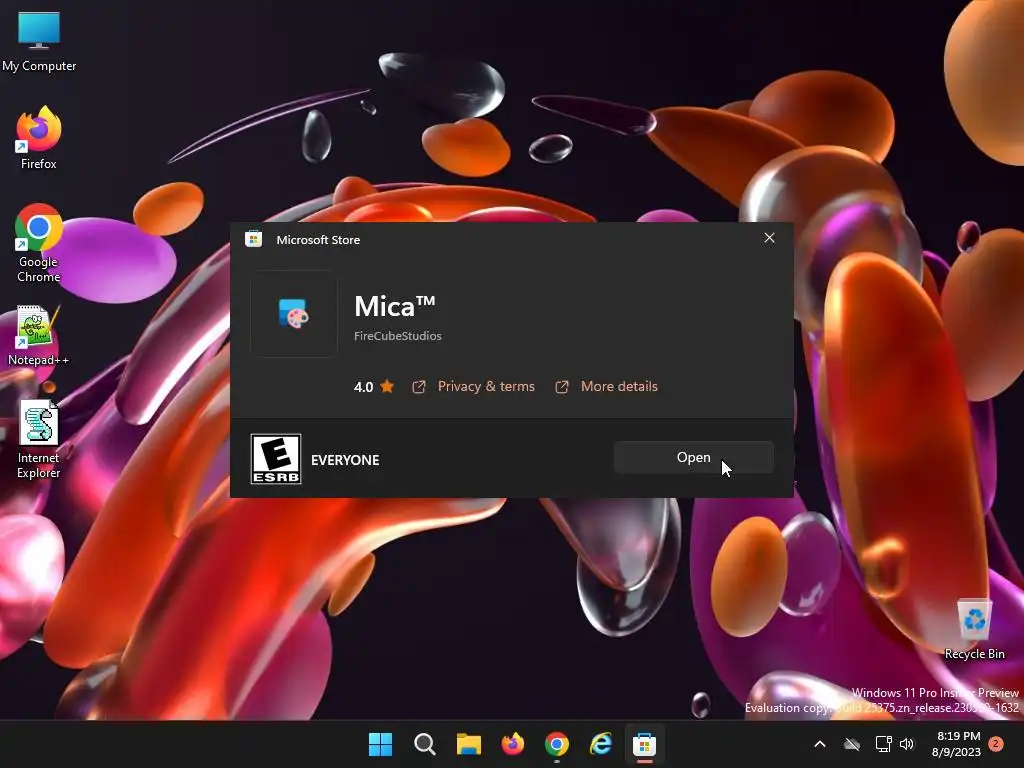
Task: Close the Microsoft Store dialog
Action: [769, 238]
